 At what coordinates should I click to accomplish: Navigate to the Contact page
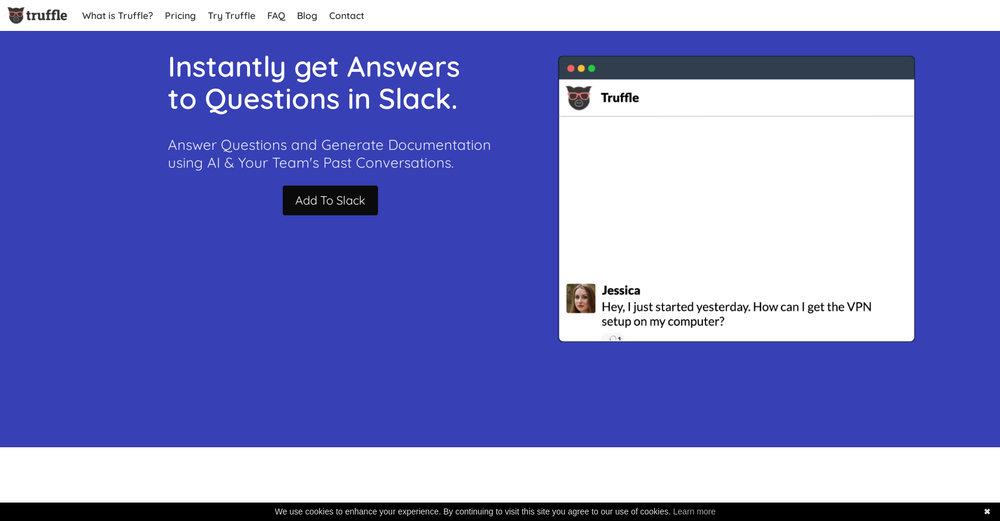coord(346,16)
